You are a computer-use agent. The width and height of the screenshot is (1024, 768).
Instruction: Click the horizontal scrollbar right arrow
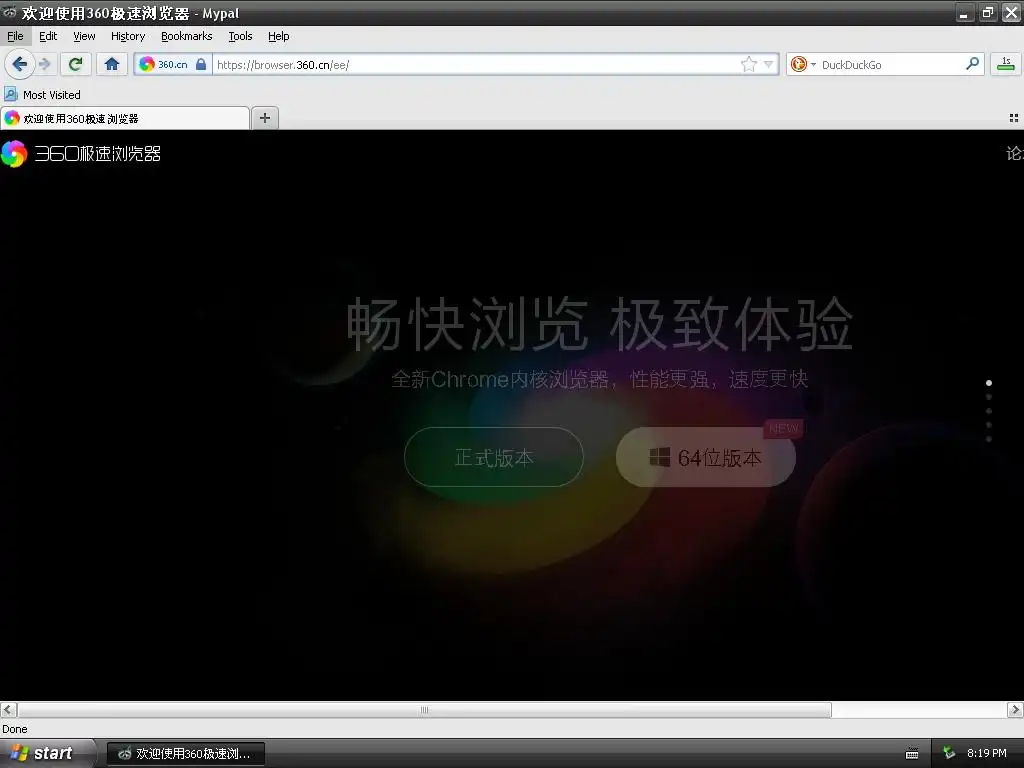[x=1015, y=710]
